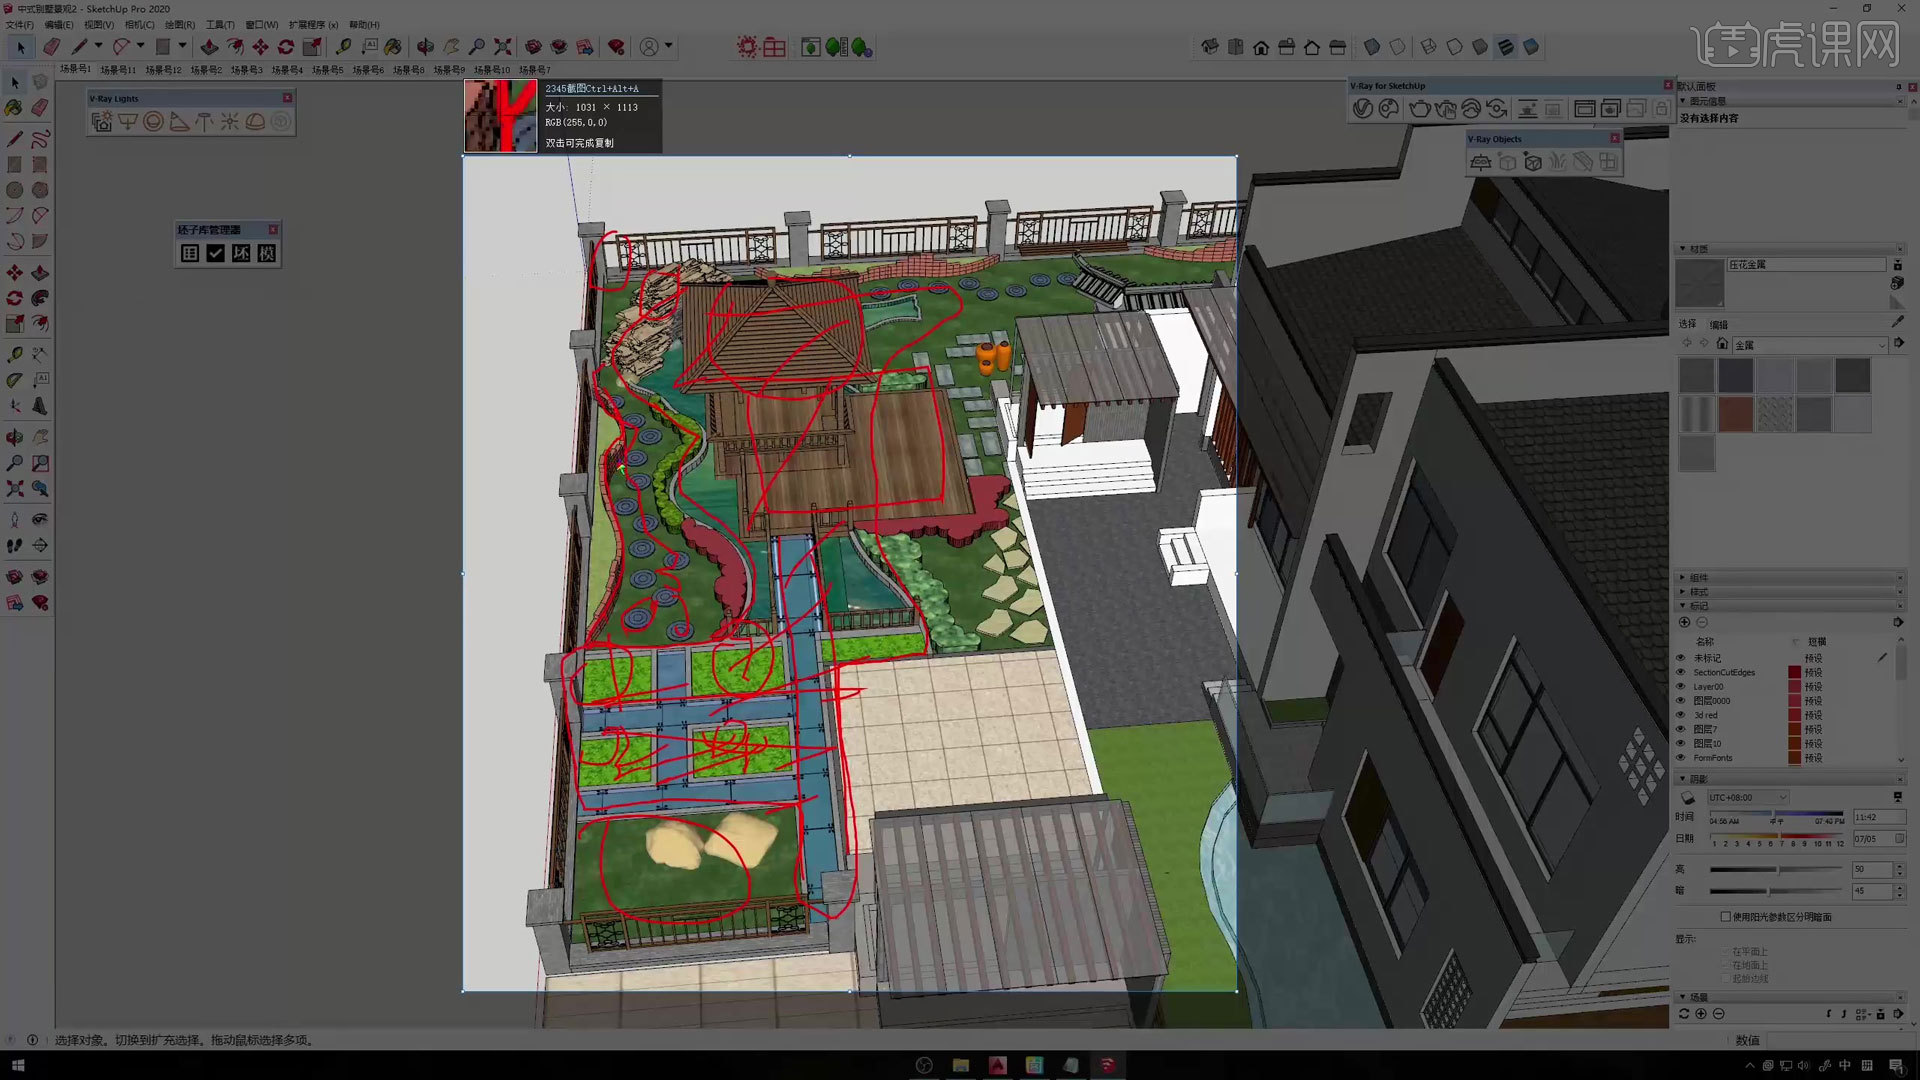The width and height of the screenshot is (1920, 1080).
Task: Click the Zoom Extents tool in top toolbar
Action: click(503, 47)
